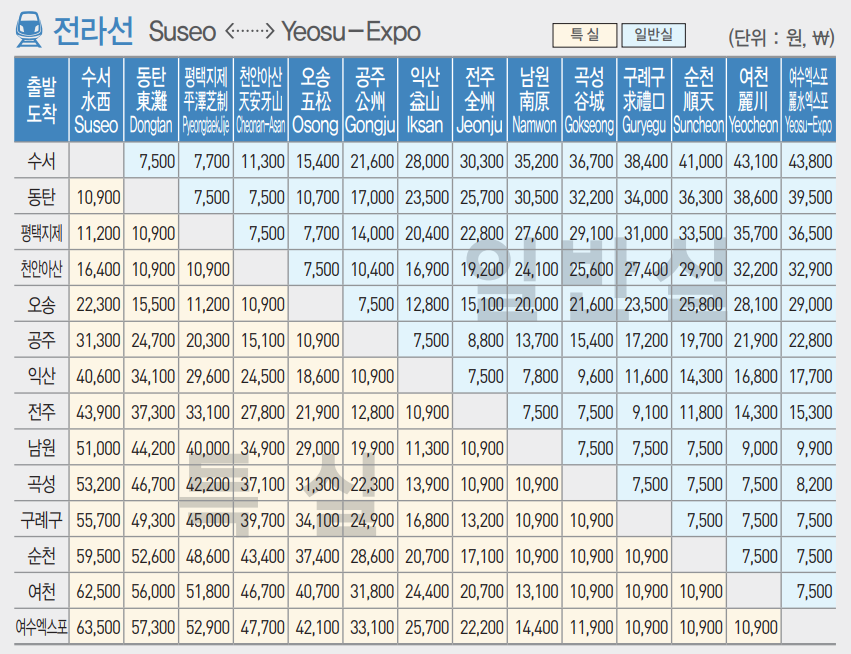Viewport: 851px width, 654px height.
Task: Click the 43,800 fare cell
Action: pos(808,161)
